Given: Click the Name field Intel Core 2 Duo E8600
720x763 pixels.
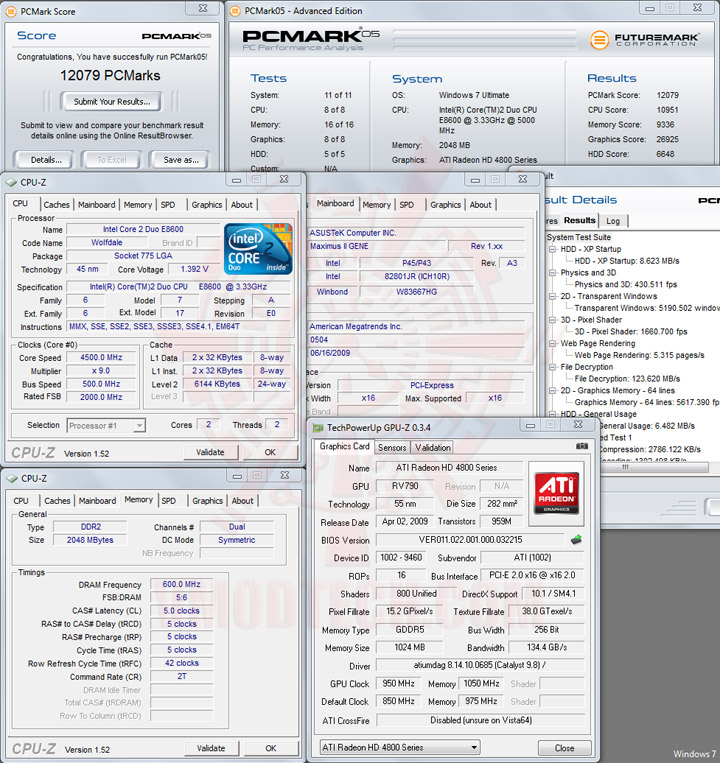Looking at the screenshot, I should tap(143, 229).
